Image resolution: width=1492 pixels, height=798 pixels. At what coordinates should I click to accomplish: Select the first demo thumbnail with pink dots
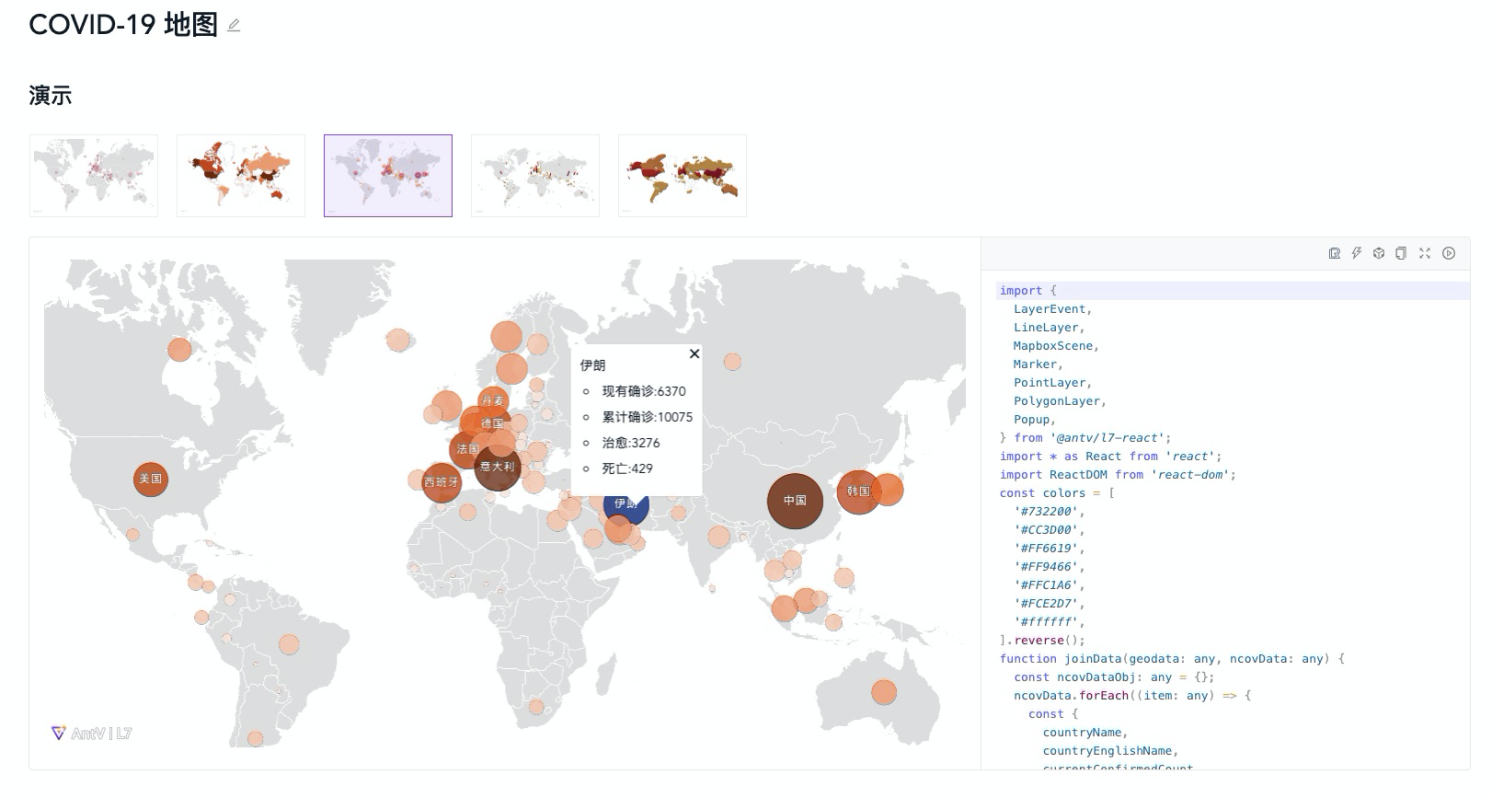pos(93,175)
